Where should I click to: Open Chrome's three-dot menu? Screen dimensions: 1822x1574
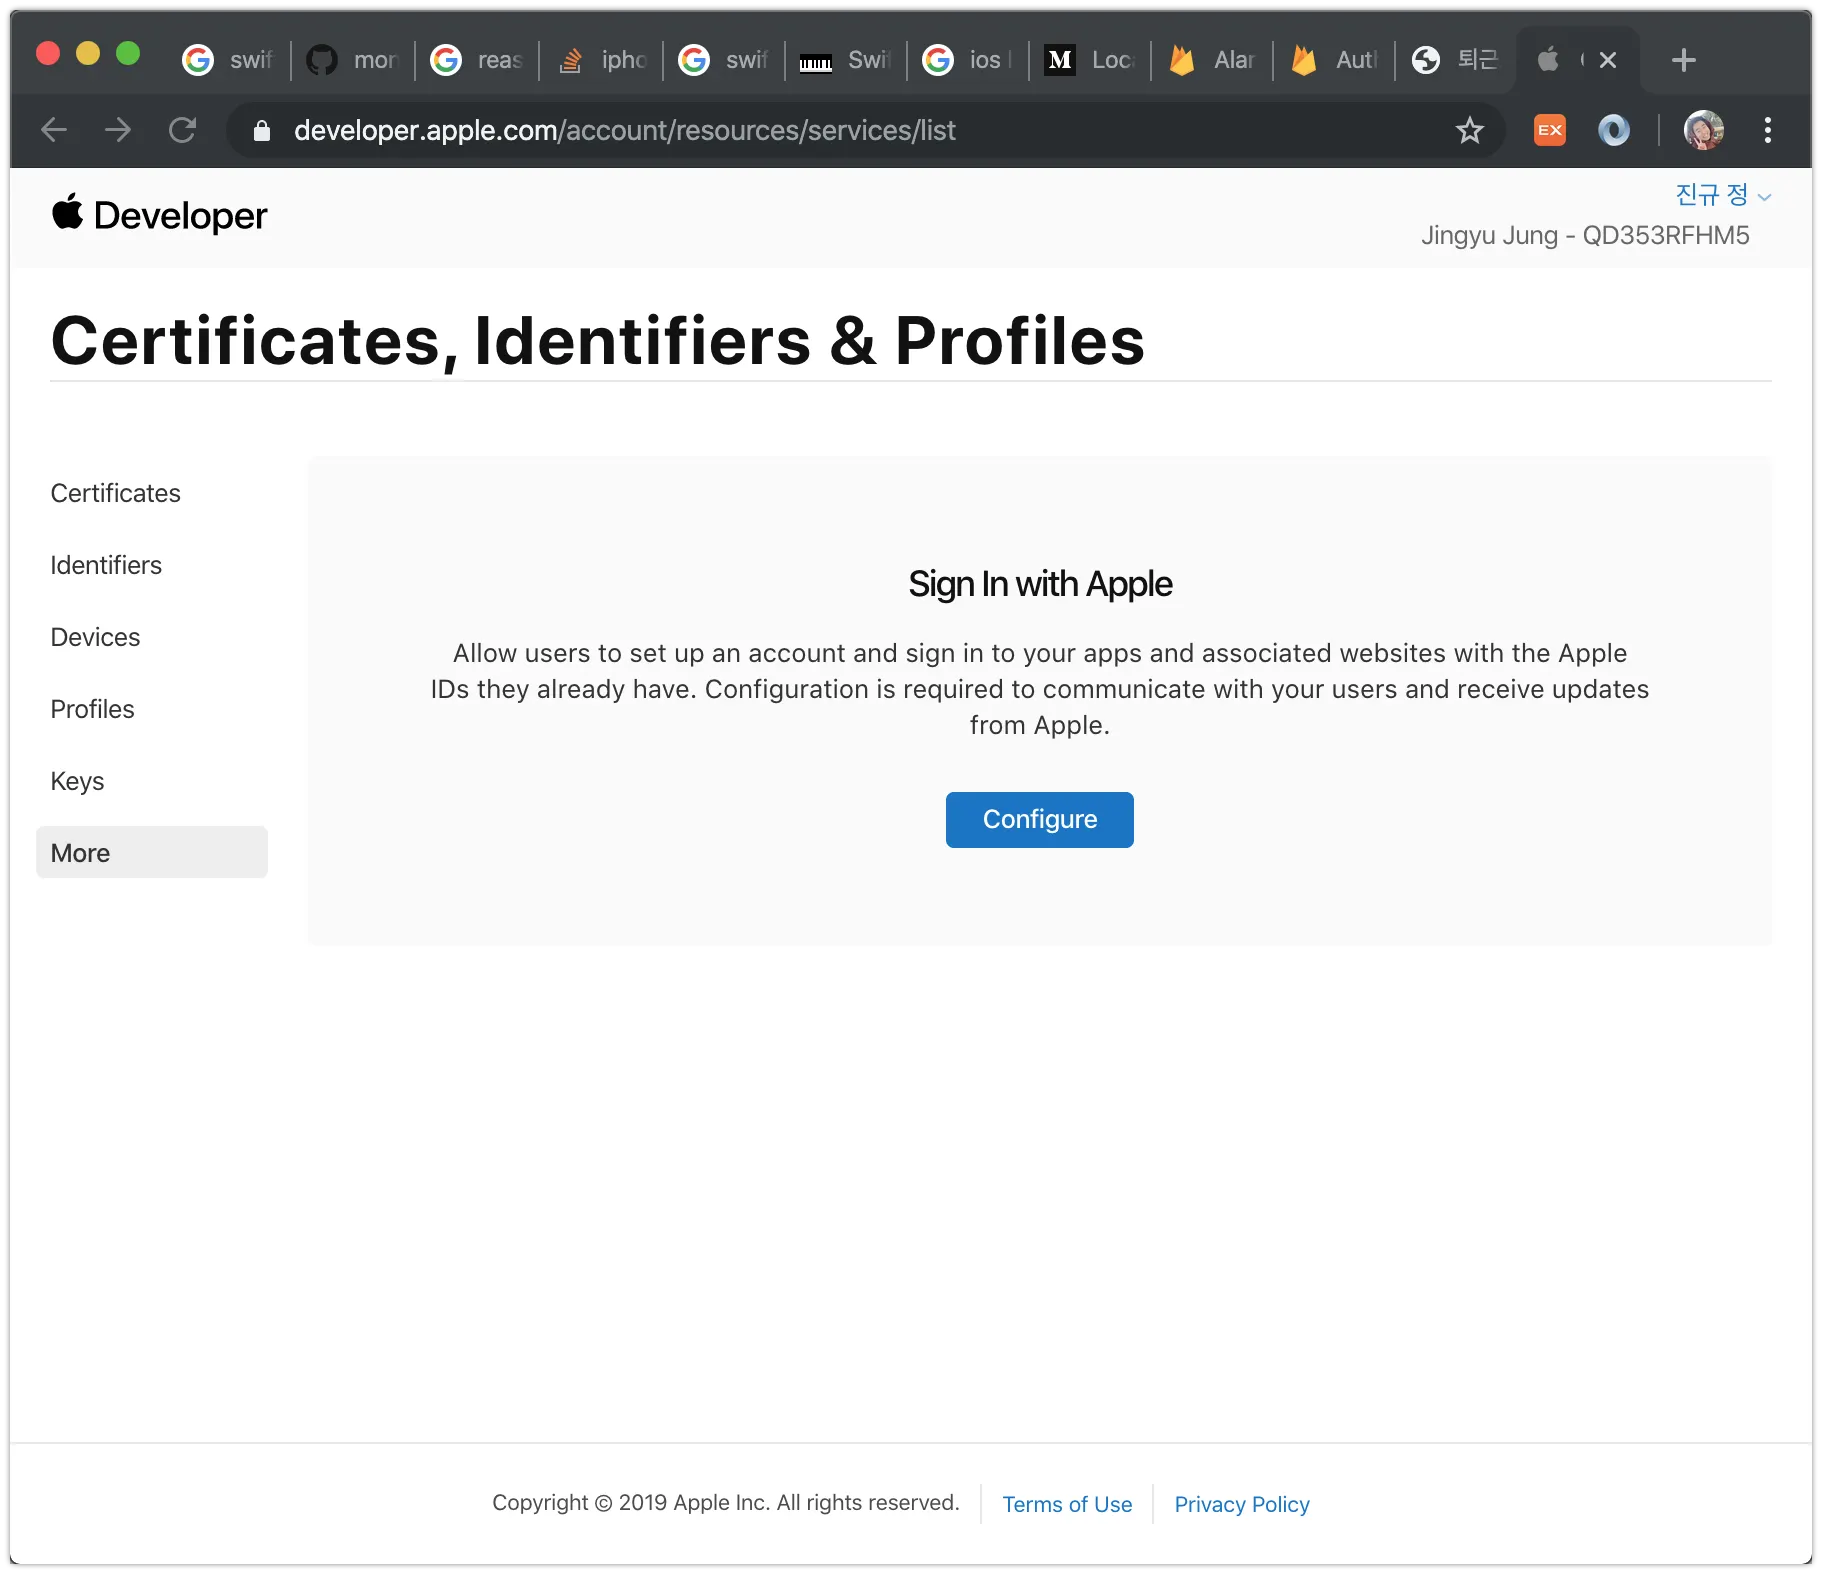click(x=1767, y=130)
